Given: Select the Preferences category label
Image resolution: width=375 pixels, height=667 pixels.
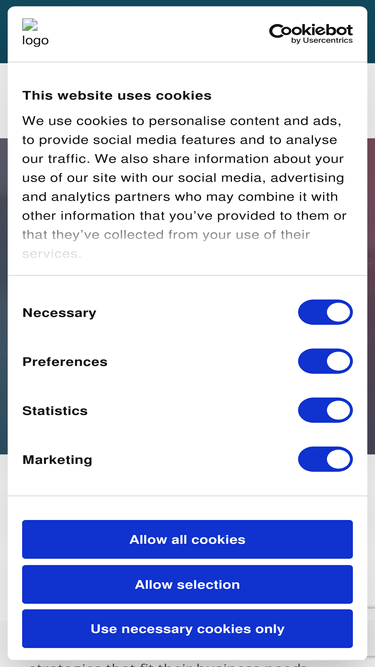Looking at the screenshot, I should tap(65, 362).
